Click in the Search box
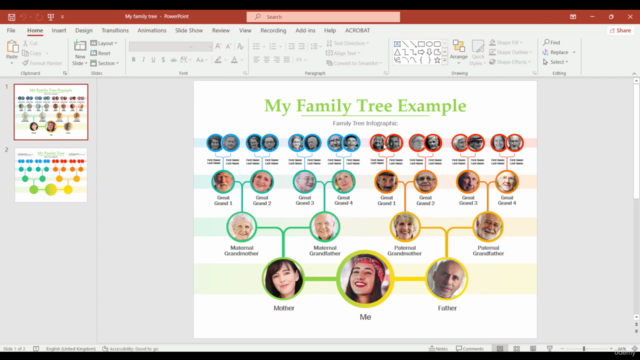 323,17
